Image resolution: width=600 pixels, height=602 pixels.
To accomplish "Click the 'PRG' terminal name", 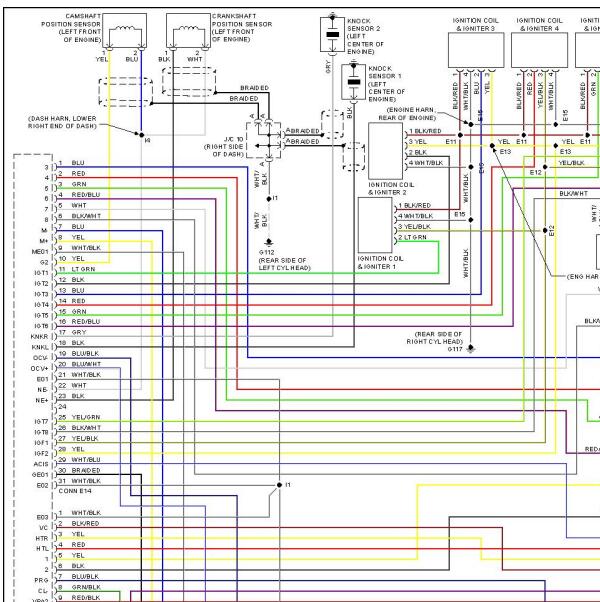I will (x=41, y=580).
